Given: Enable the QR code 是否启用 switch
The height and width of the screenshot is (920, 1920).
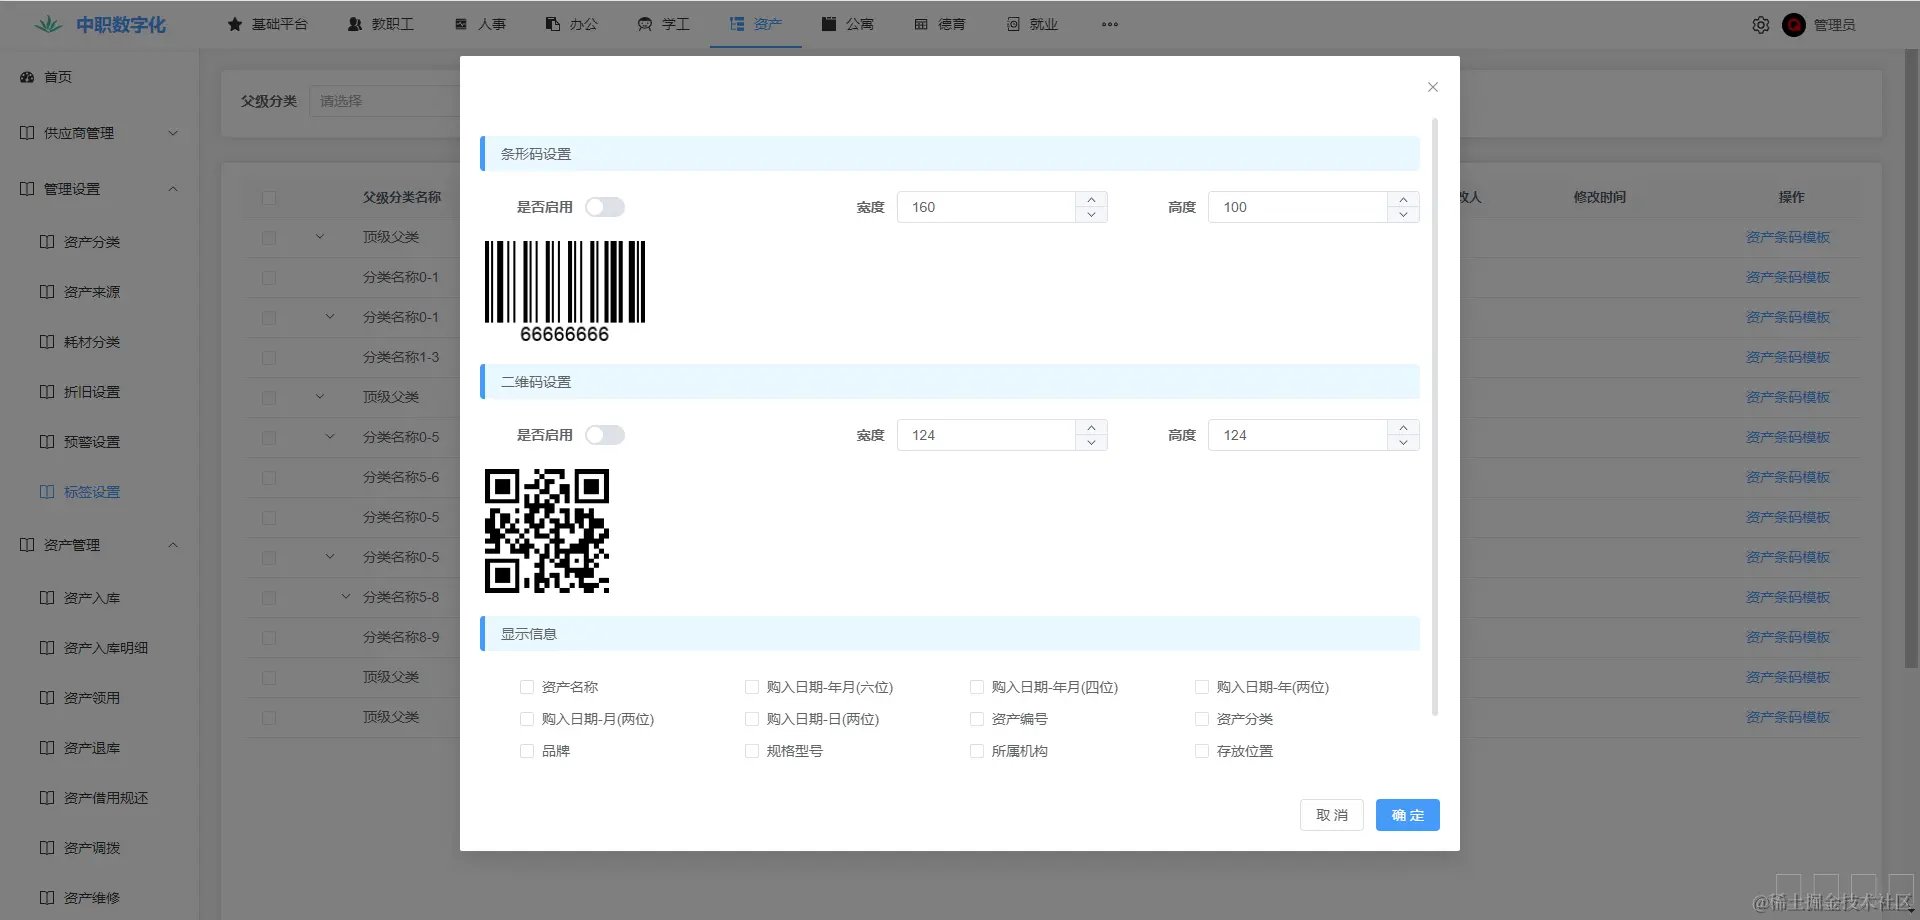Looking at the screenshot, I should click(x=605, y=435).
